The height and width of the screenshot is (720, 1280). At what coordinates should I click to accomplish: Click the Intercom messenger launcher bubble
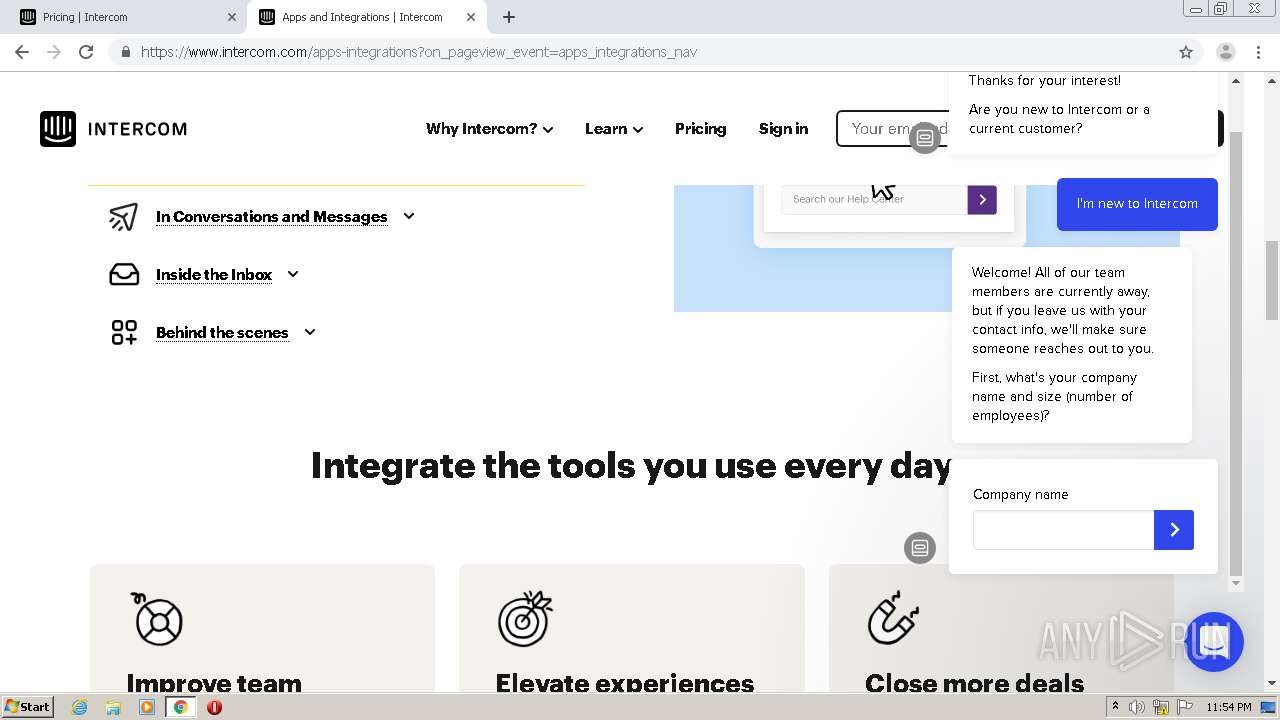coord(1213,642)
